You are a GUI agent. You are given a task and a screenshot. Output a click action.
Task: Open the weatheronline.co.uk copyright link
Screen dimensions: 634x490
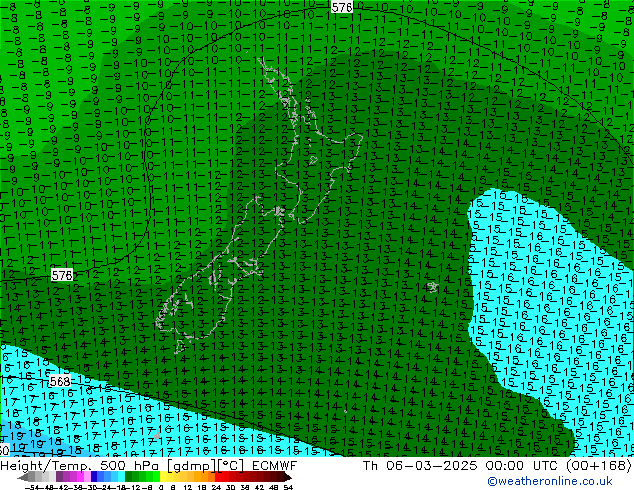(550, 481)
